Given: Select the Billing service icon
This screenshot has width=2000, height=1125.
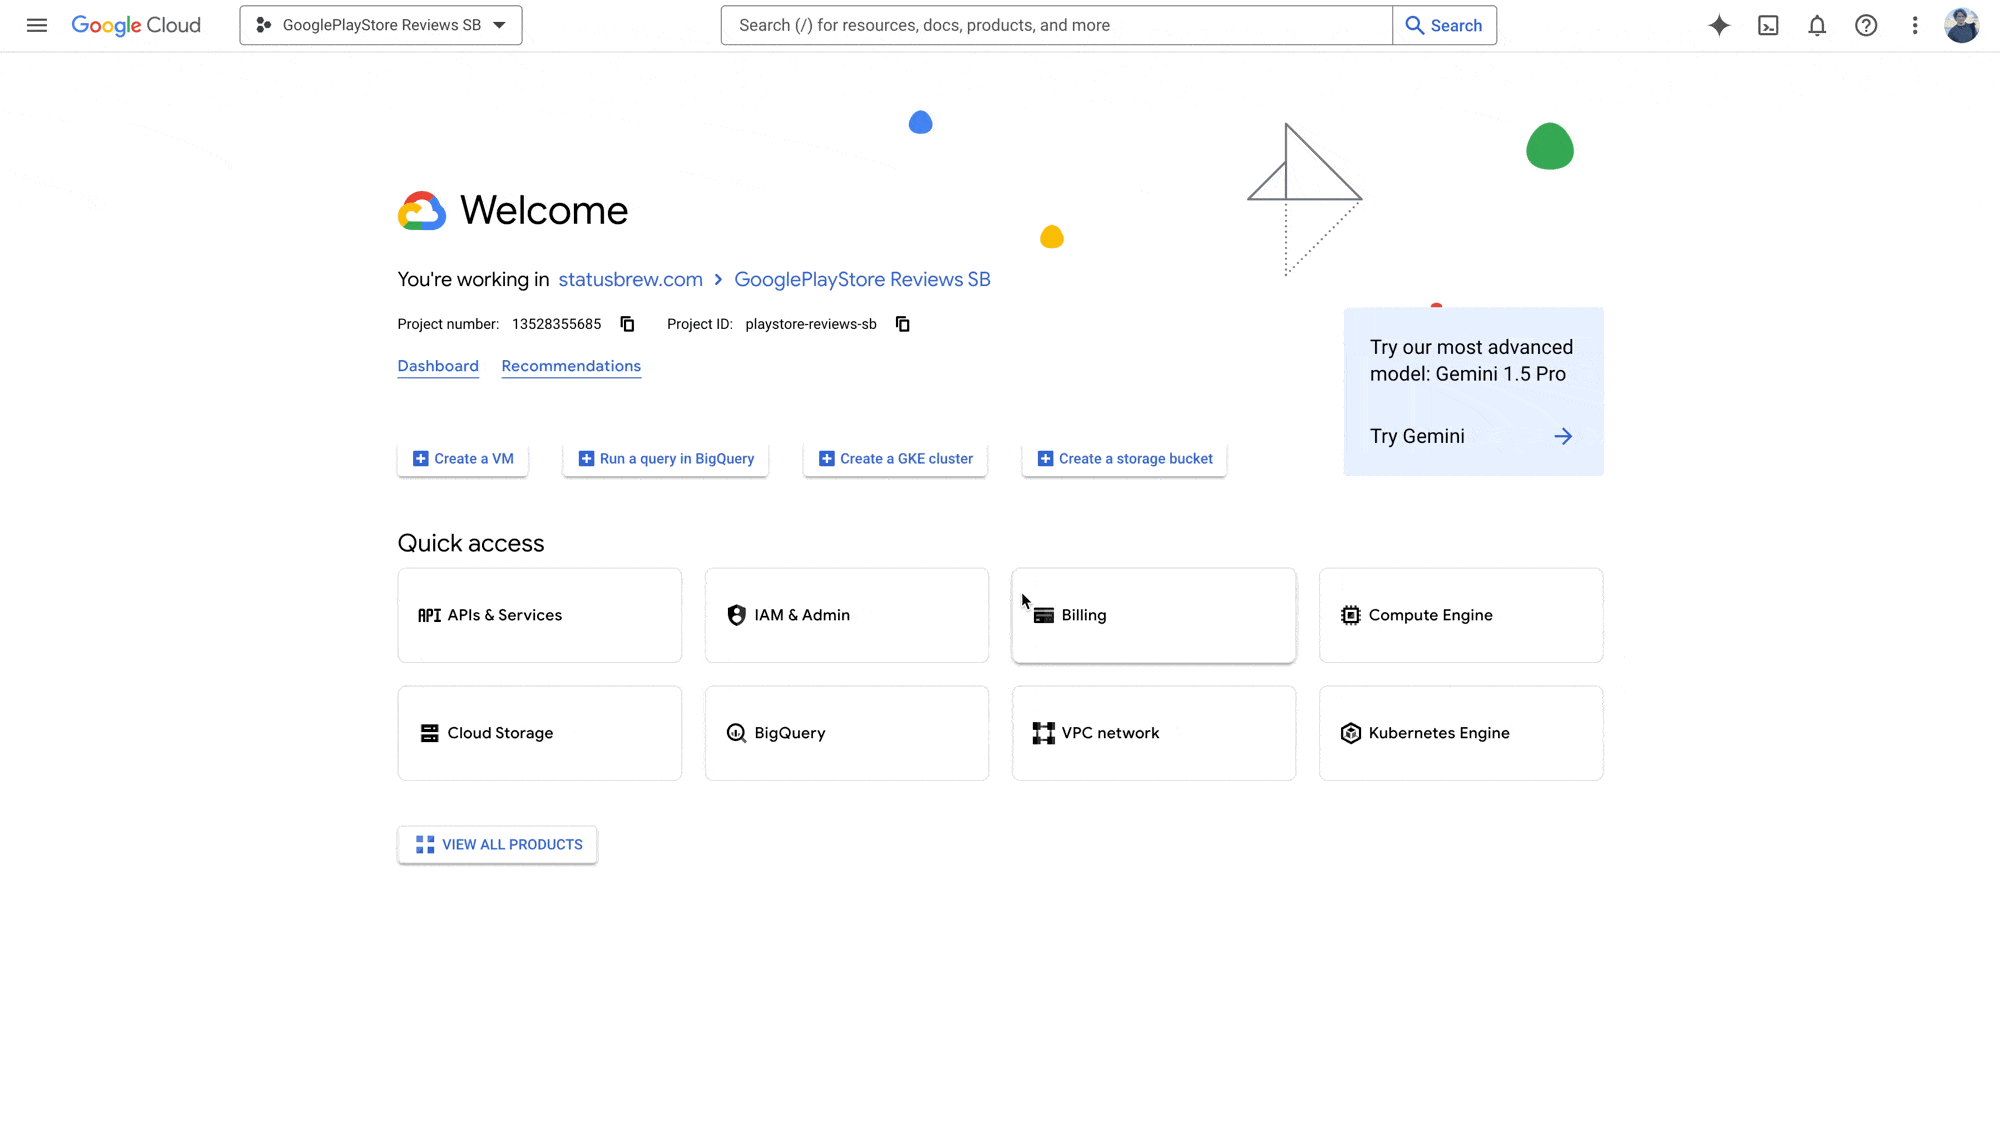Looking at the screenshot, I should (1044, 614).
